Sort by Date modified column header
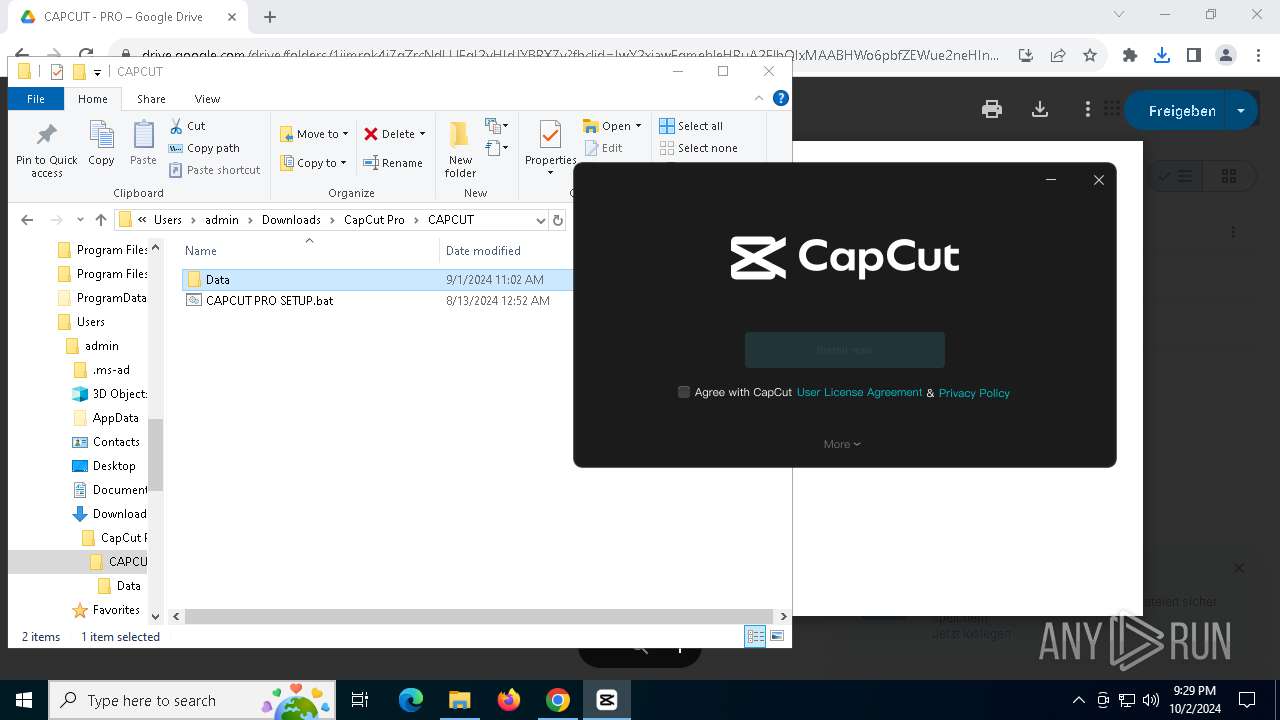This screenshot has width=1280, height=720. [x=483, y=251]
